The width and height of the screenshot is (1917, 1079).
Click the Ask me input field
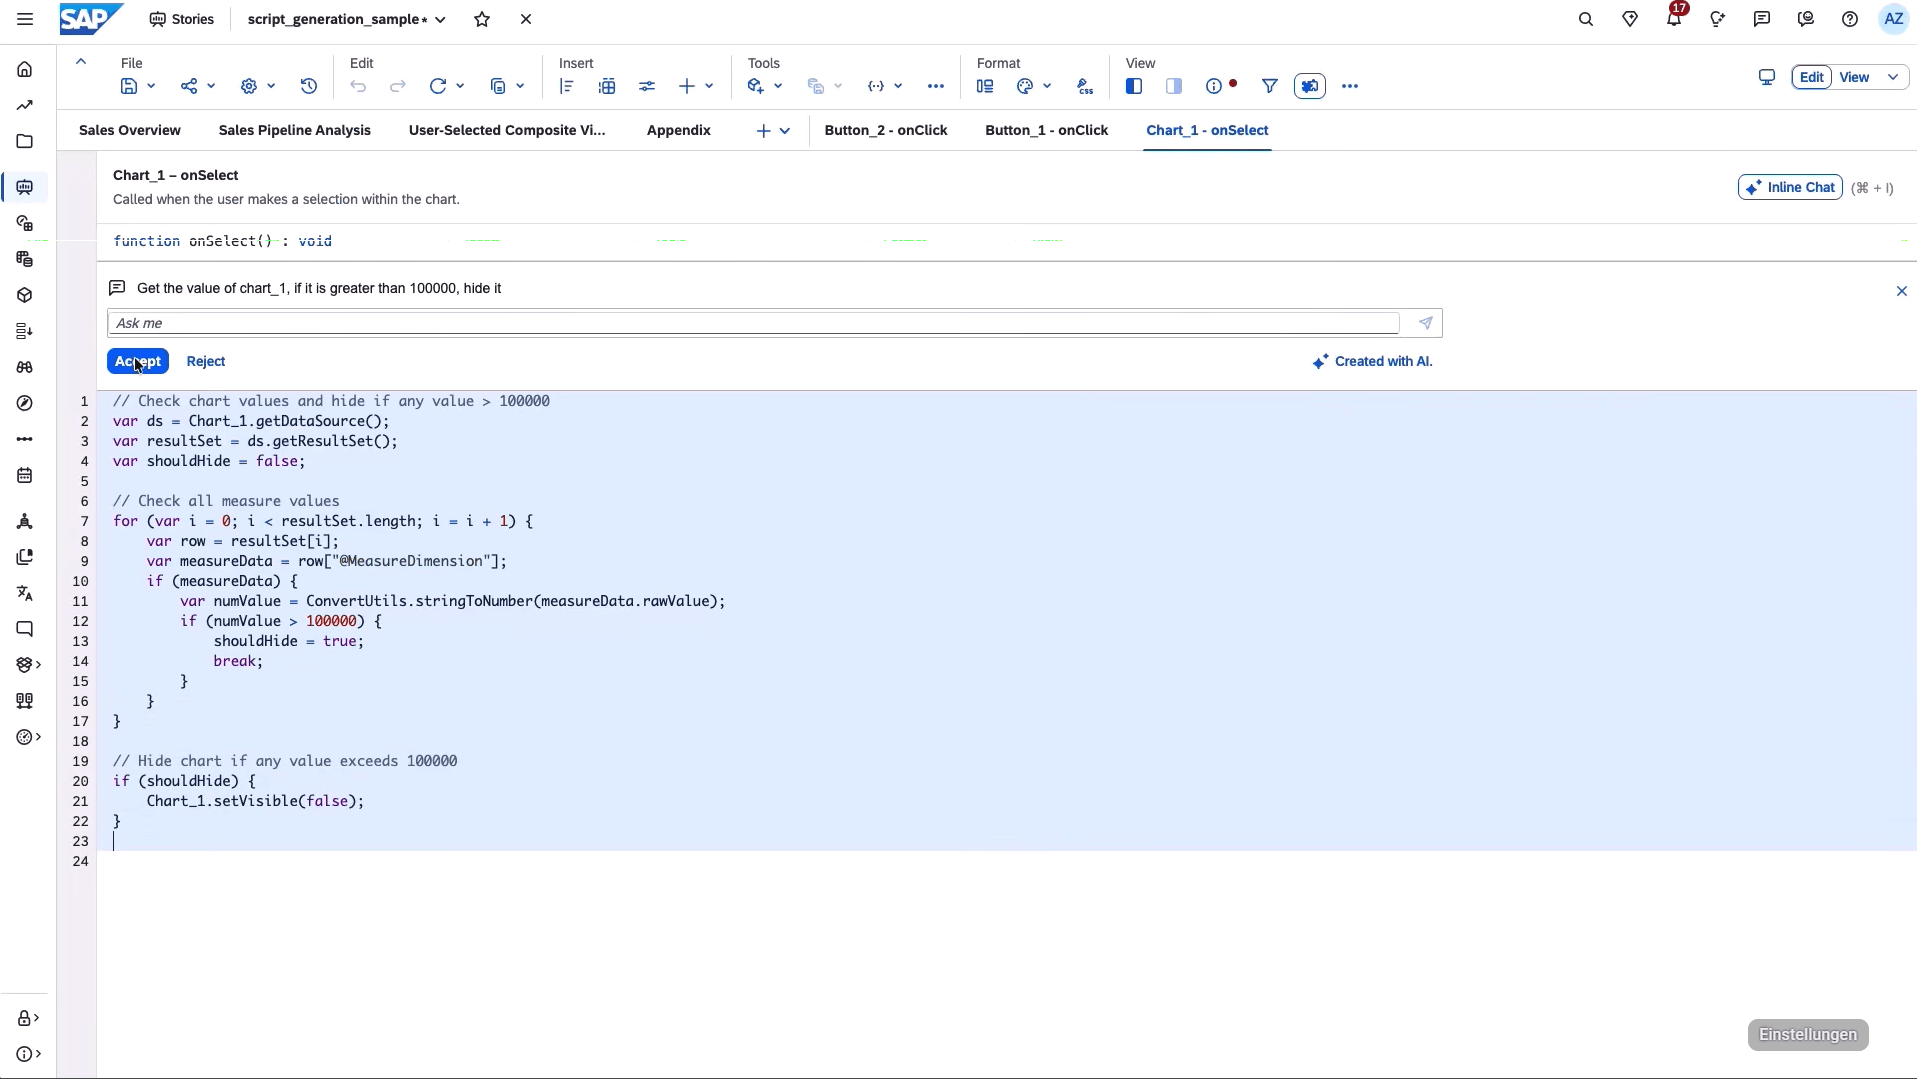[x=753, y=323]
